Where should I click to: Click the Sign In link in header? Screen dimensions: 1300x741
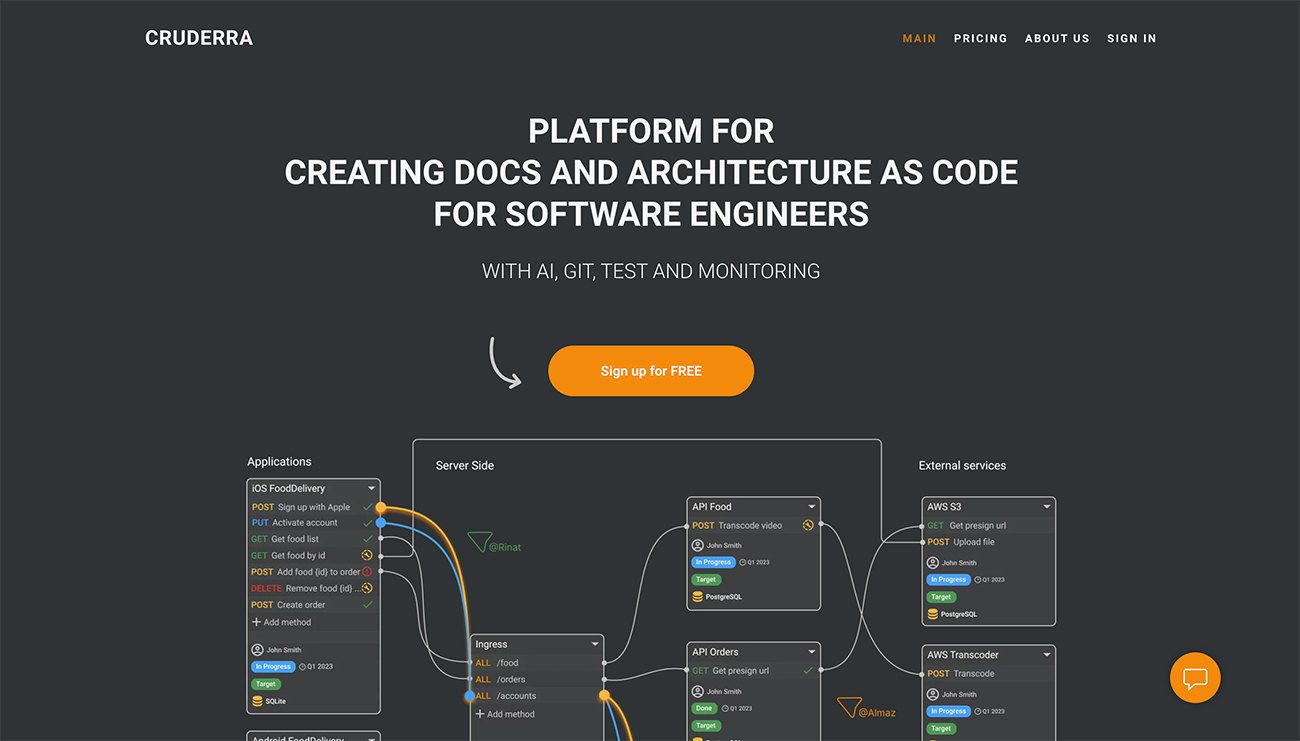coord(1131,38)
